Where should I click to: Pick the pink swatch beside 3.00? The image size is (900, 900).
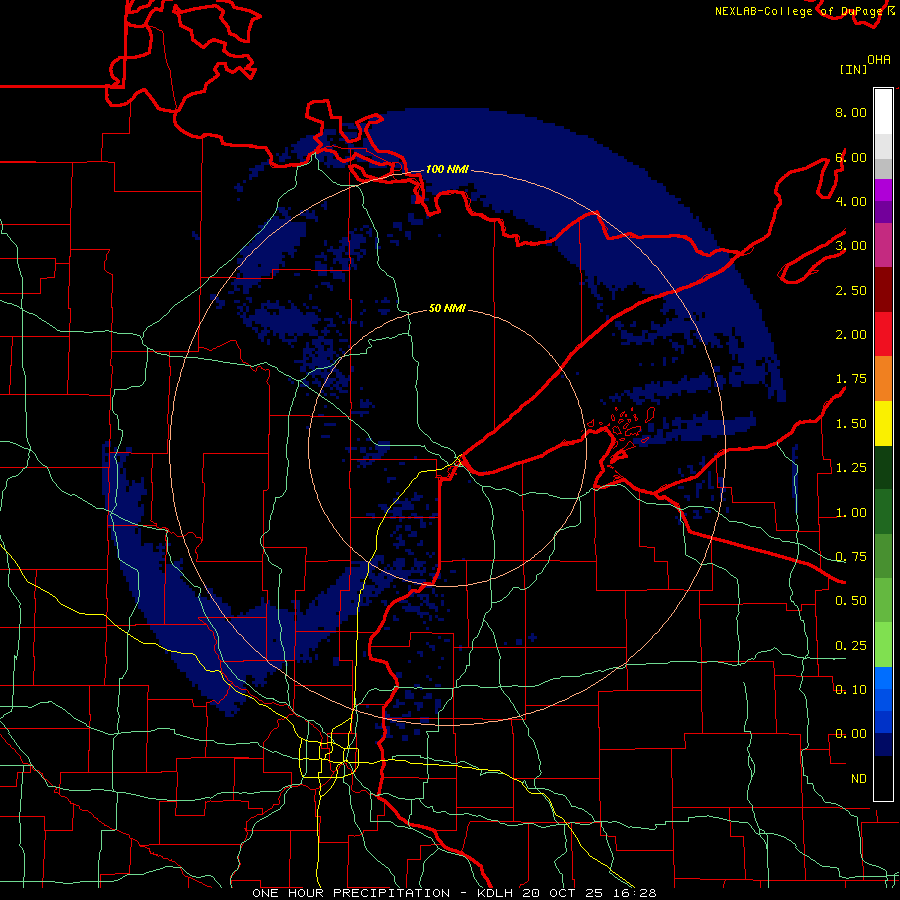883,246
